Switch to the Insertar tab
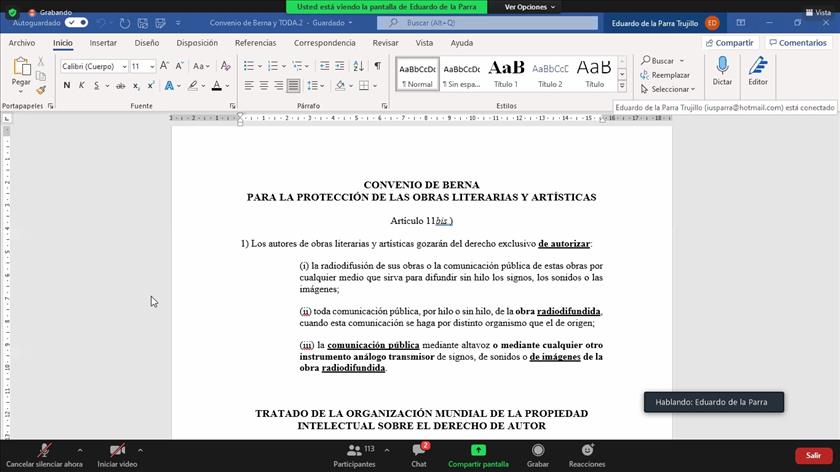 [x=103, y=43]
